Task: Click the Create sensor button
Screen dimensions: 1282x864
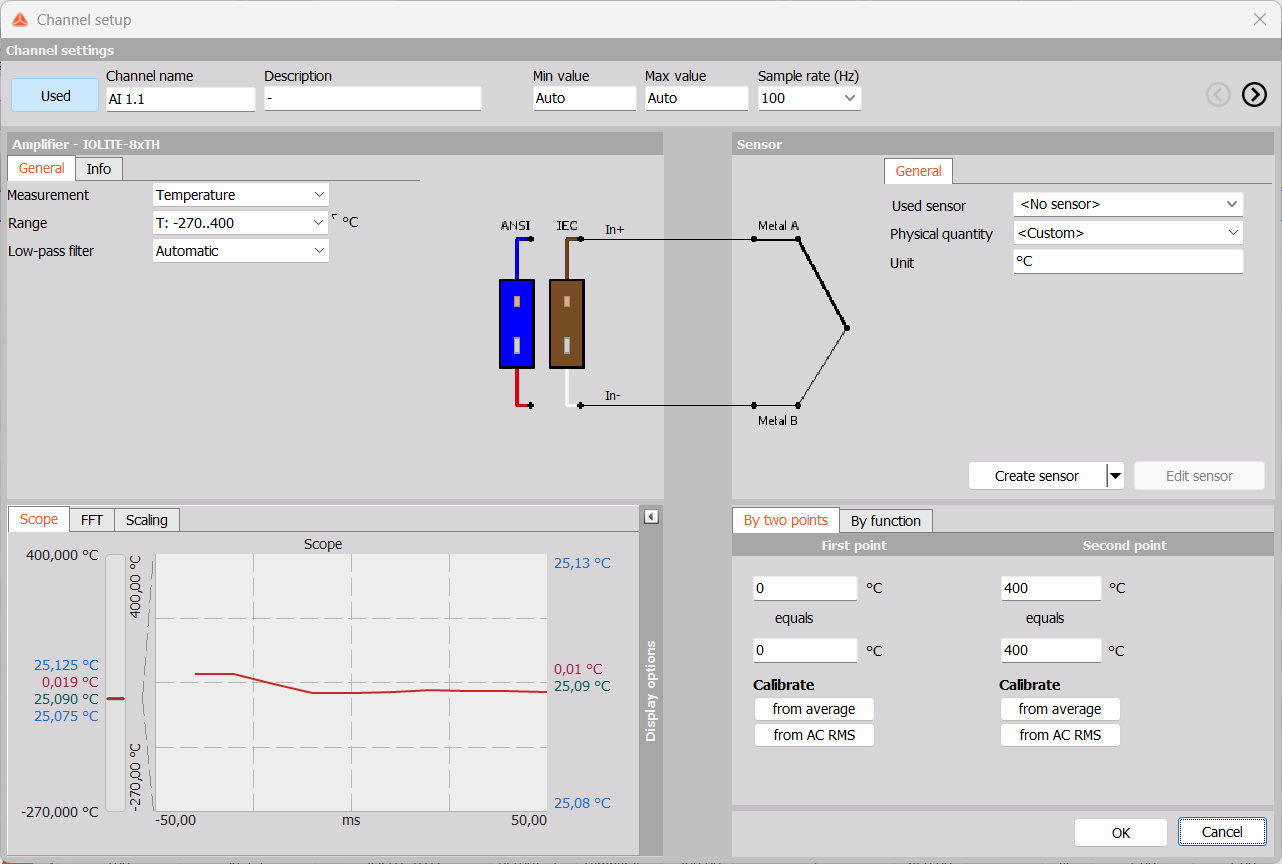Action: 1037,476
